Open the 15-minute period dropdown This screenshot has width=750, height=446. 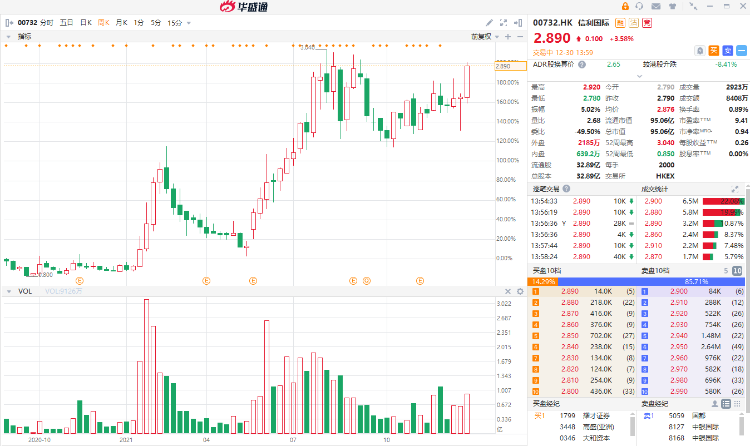pos(177,22)
